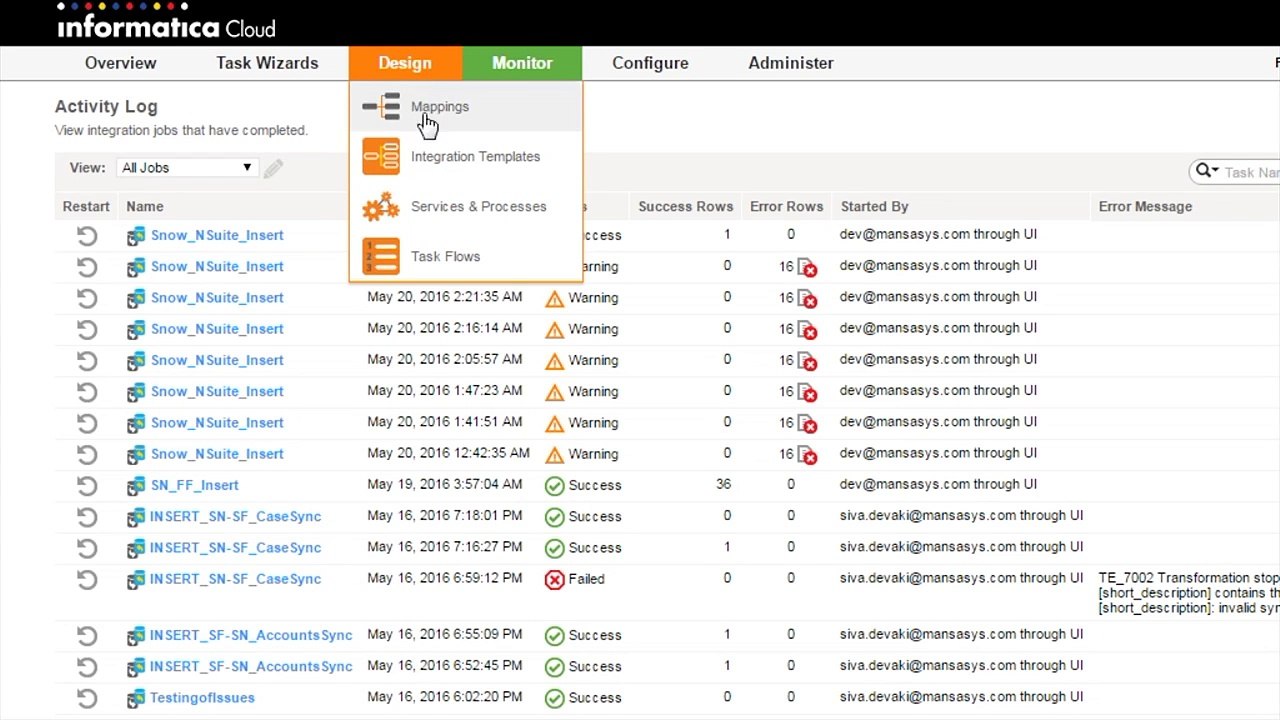The width and height of the screenshot is (1280, 720).
Task: Select the TE_7002 Transformation error message
Action: click(1189, 593)
